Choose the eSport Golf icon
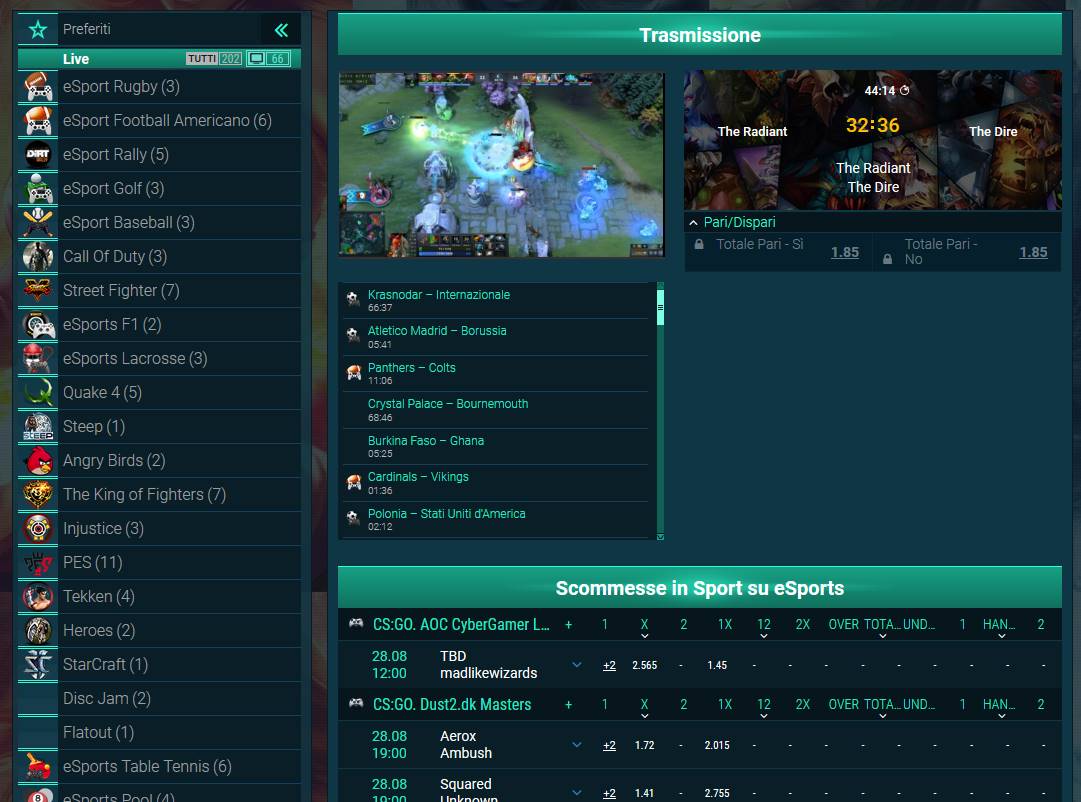The width and height of the screenshot is (1081, 802). tap(38, 188)
